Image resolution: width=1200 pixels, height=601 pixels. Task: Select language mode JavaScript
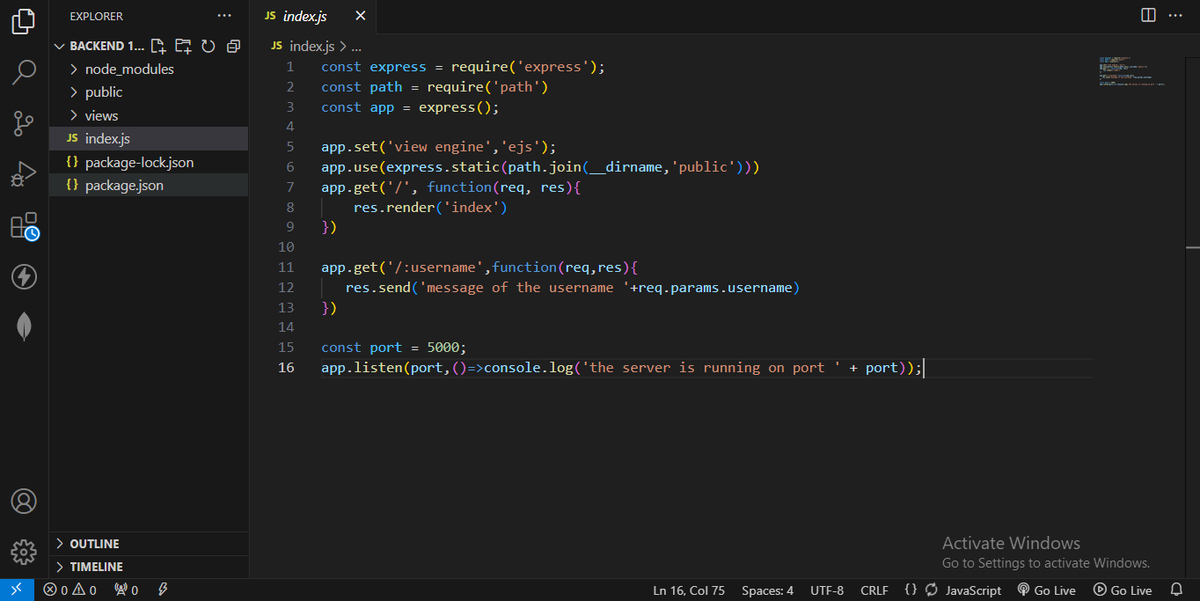pos(973,590)
